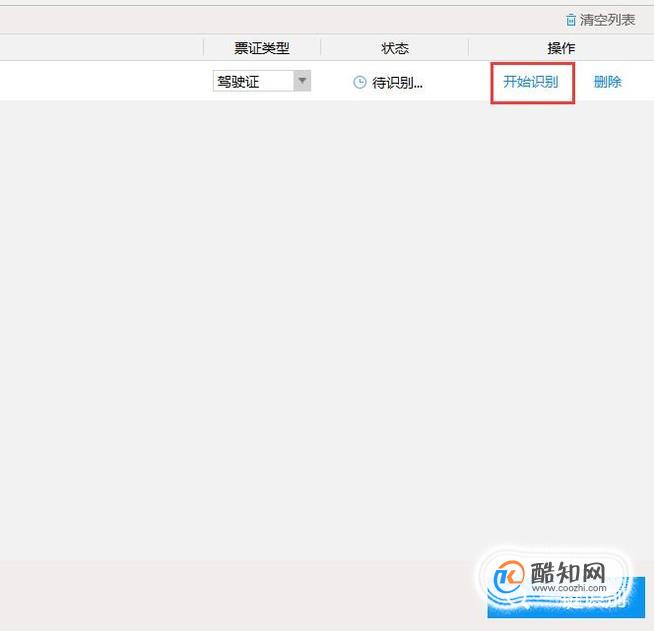Click the 待识别... status text
The image size is (654, 631).
[397, 83]
